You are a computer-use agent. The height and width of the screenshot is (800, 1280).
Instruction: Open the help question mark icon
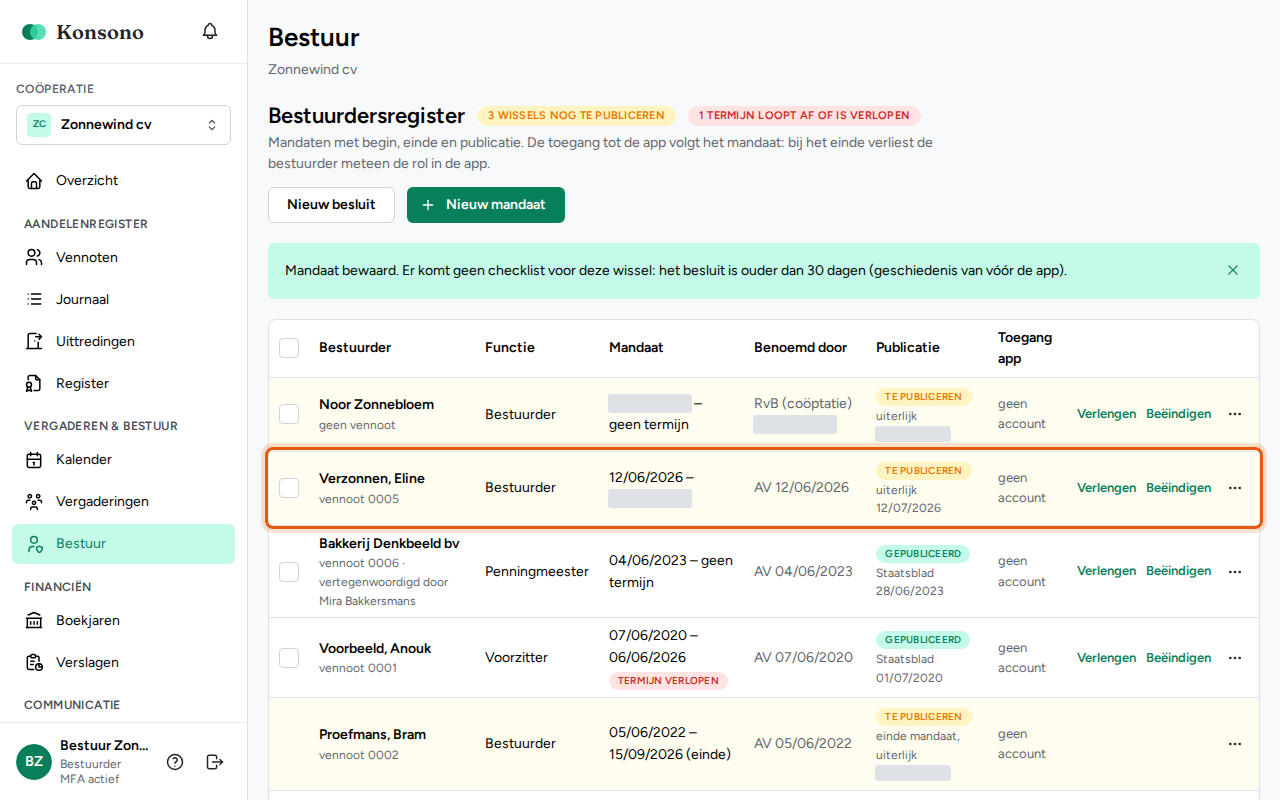point(175,762)
